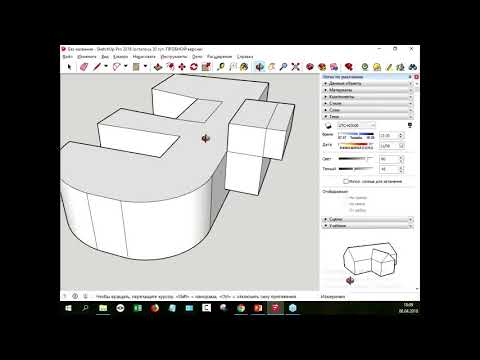The width and height of the screenshot is (480, 360).
Task: Choose the Zoom magnifier tool
Action: coord(283,67)
